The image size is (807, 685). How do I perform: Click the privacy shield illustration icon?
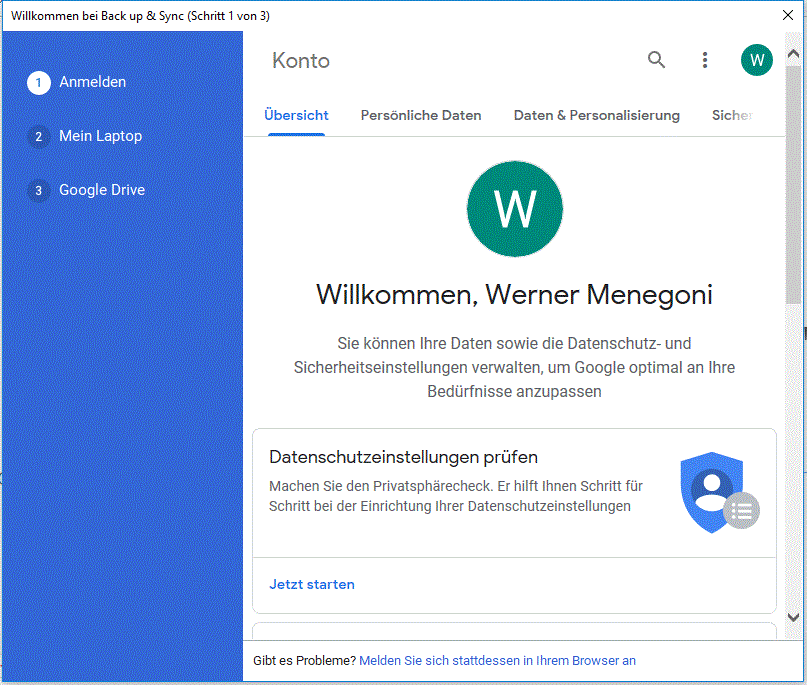(720, 493)
